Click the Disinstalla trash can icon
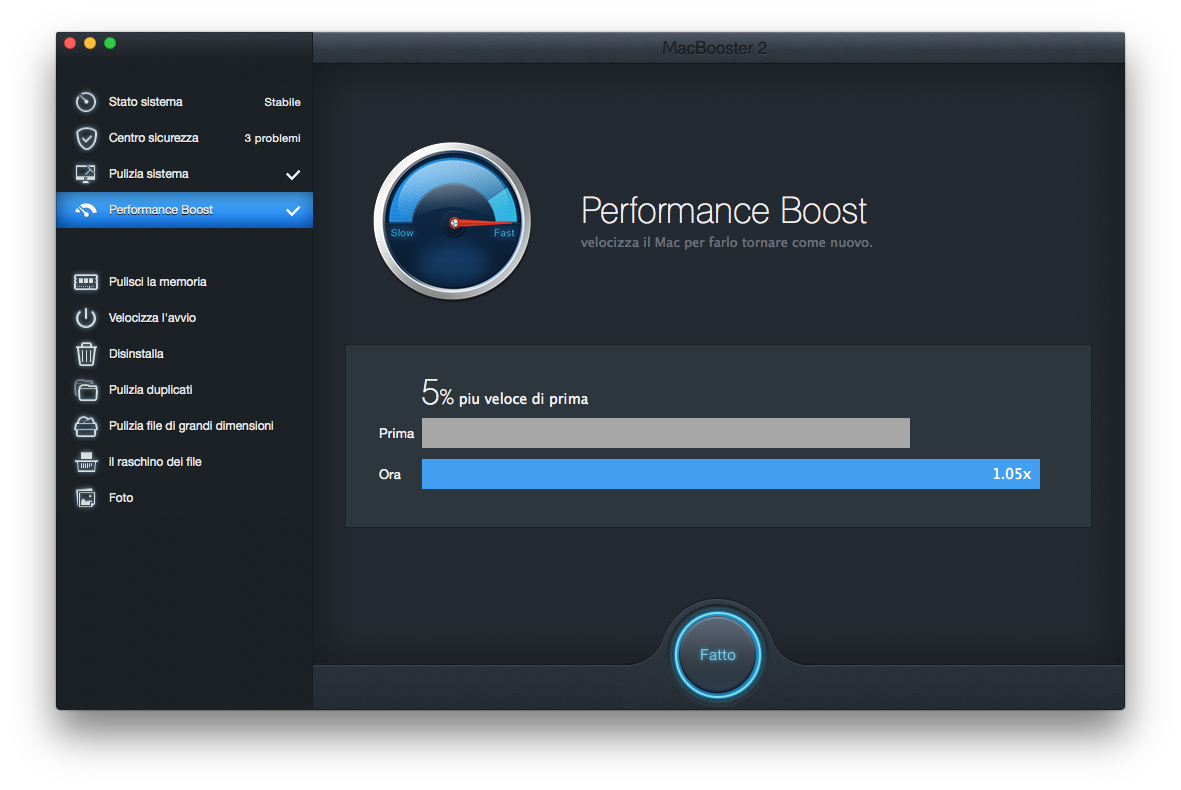1181x790 pixels. [x=86, y=354]
